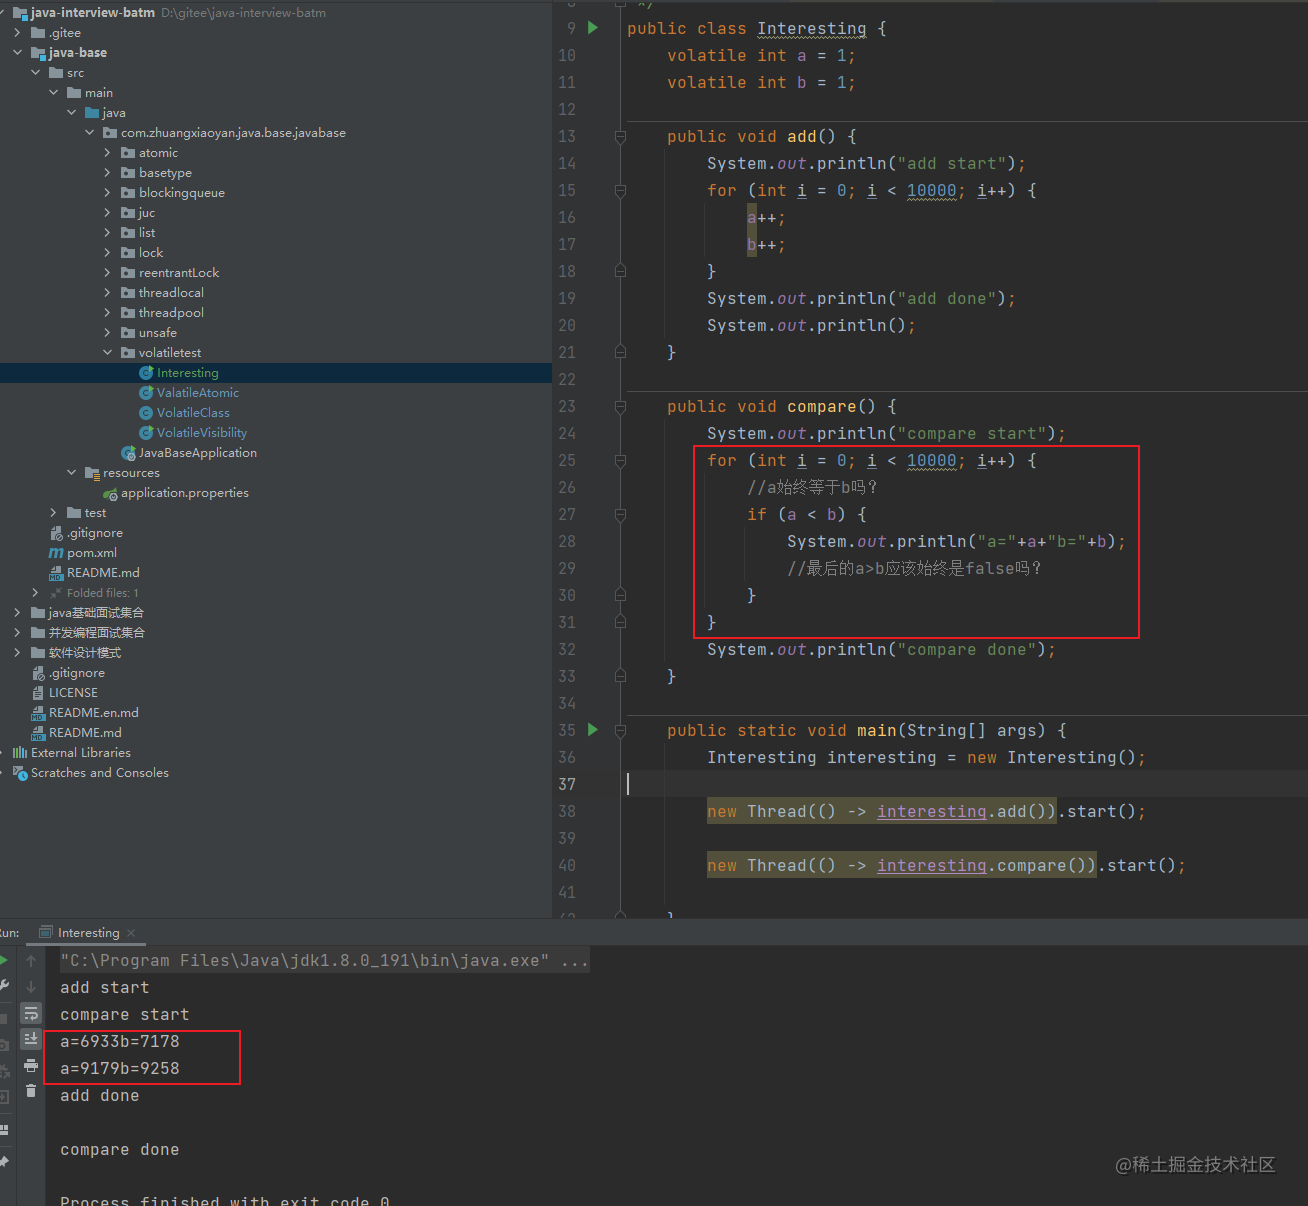Collapse the java-base module folder
The width and height of the screenshot is (1308, 1206).
point(17,53)
